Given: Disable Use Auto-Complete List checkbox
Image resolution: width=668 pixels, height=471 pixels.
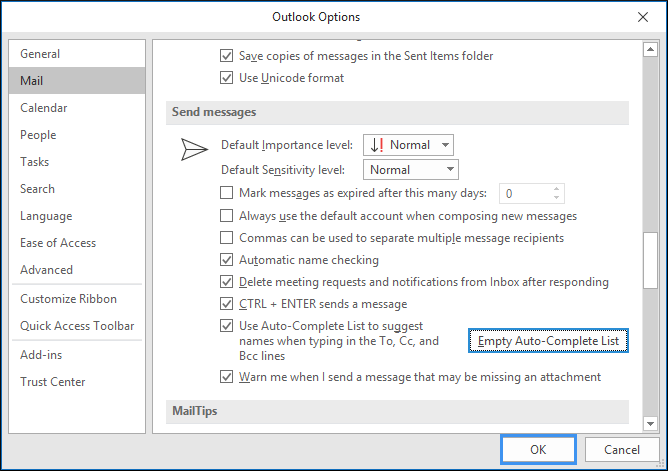Looking at the screenshot, I should [x=226, y=326].
